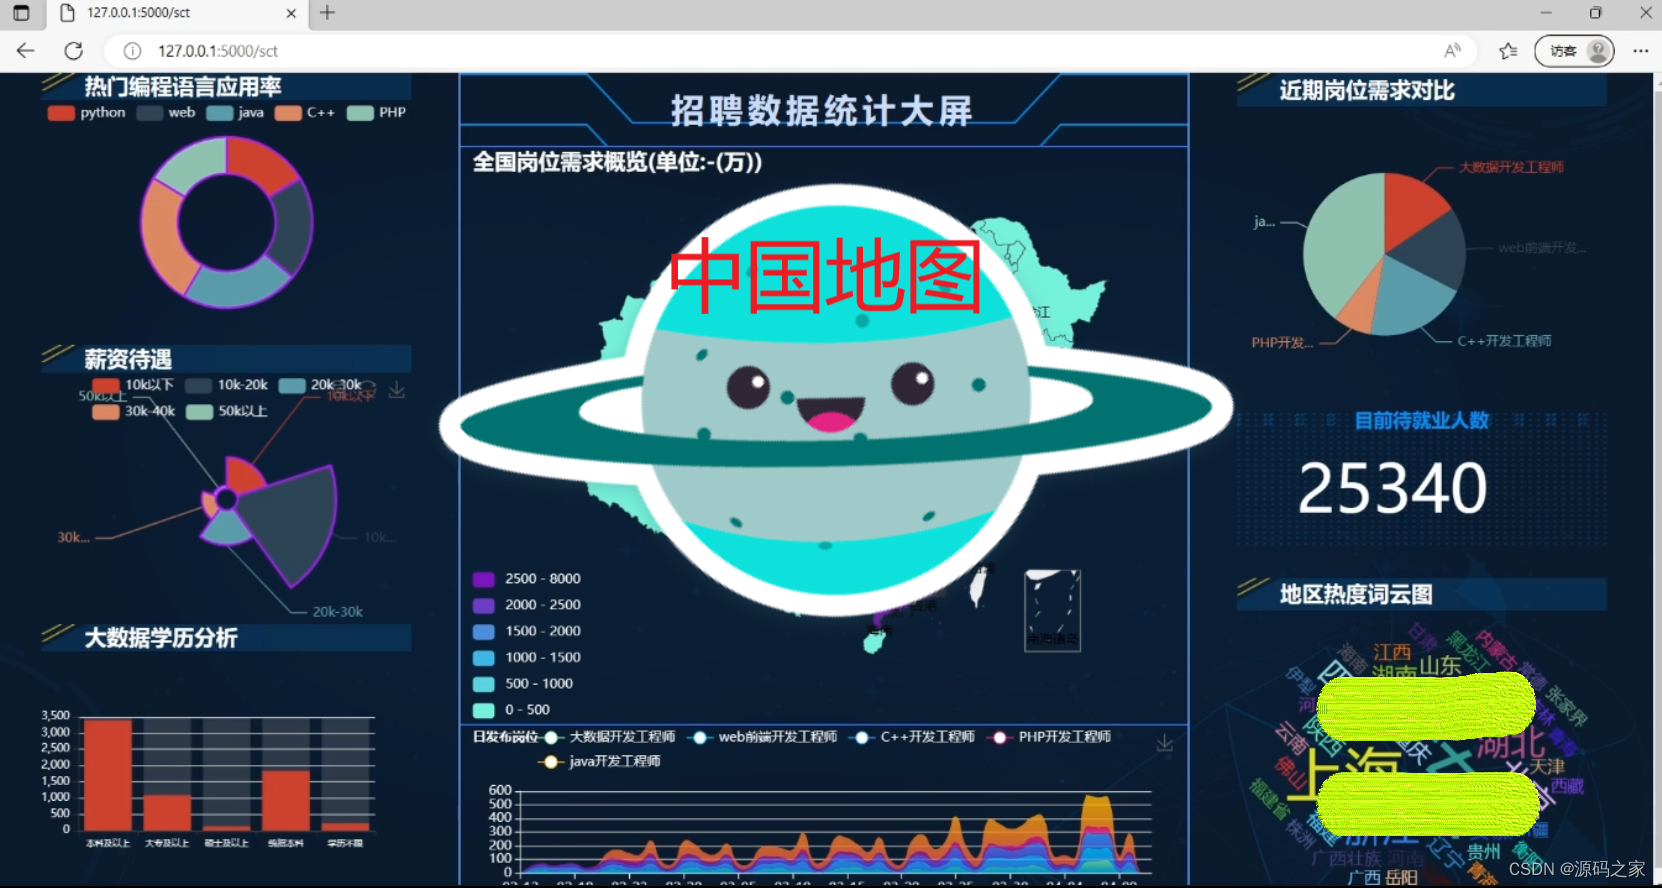Toggle the C++ legend item

[x=305, y=113]
